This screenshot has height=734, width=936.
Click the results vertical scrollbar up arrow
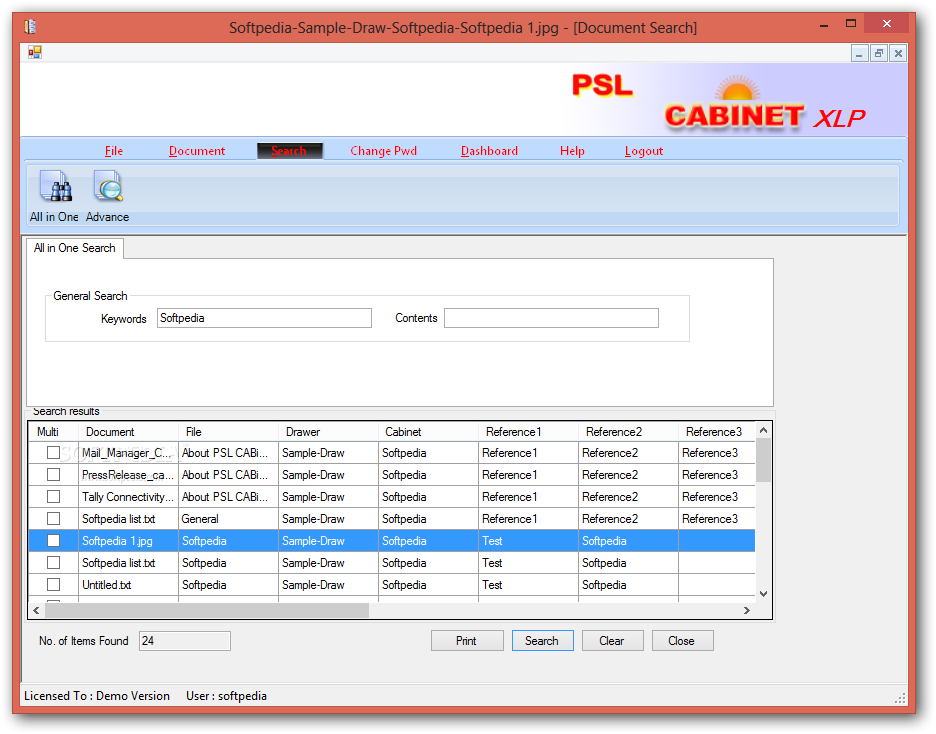click(763, 430)
